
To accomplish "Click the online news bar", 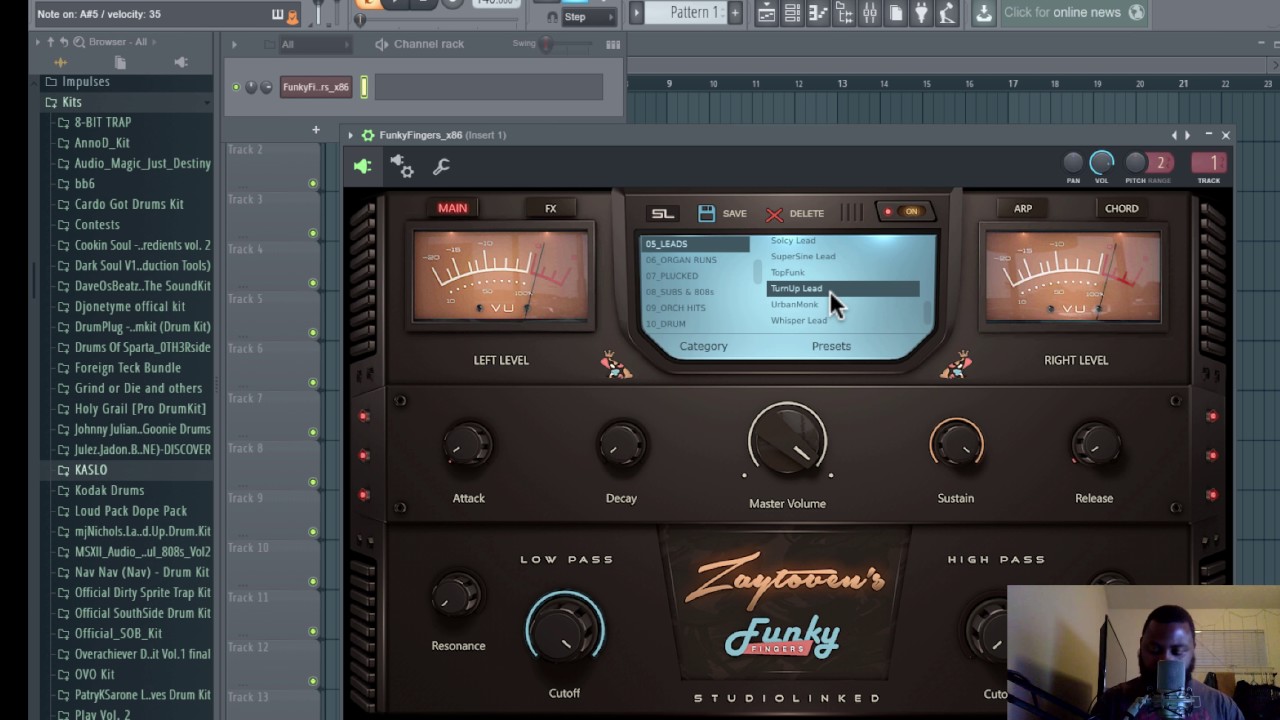I will coord(1073,12).
